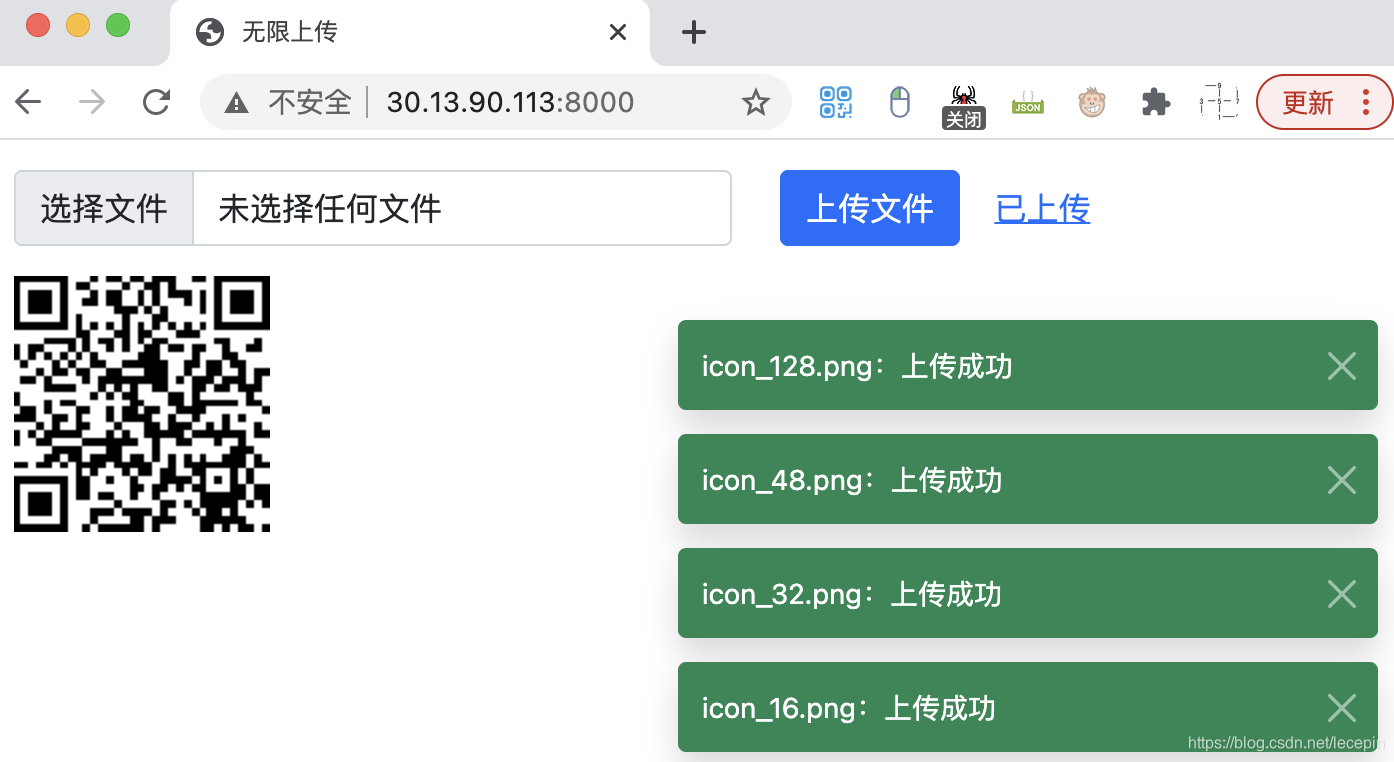
Task: Reload the page with refresh icon
Action: [156, 102]
